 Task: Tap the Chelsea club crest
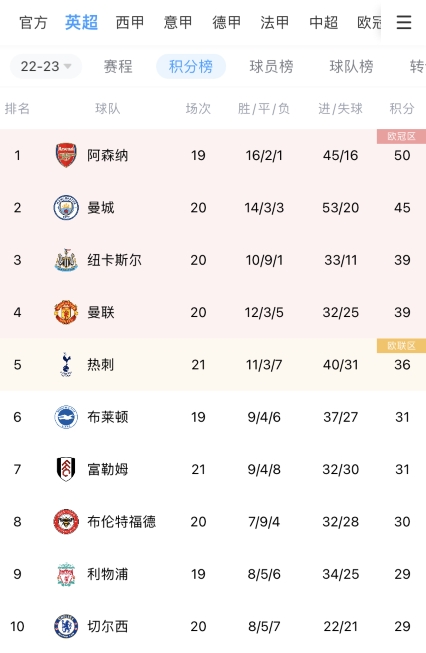tap(66, 626)
